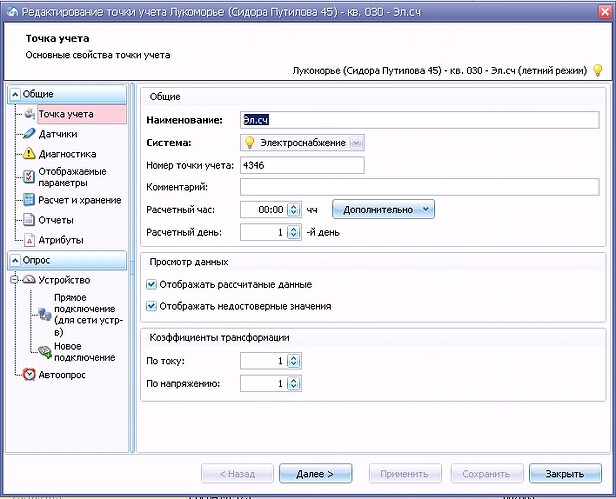Click the Применить button
Image resolution: width=616 pixels, height=499 pixels.
tap(405, 474)
